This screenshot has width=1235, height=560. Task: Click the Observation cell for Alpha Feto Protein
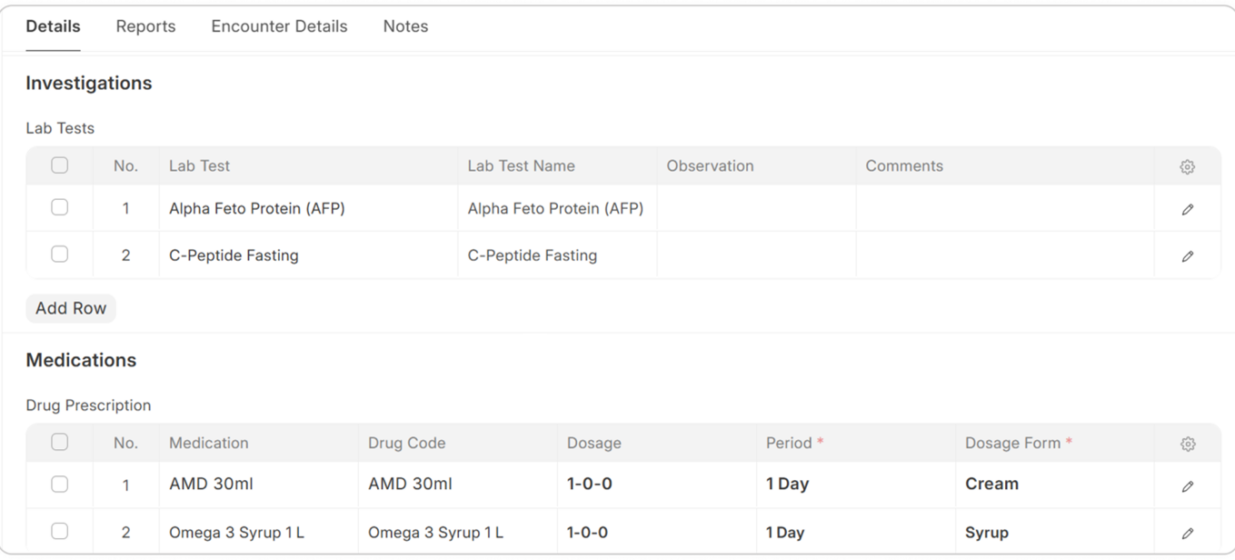click(756, 209)
